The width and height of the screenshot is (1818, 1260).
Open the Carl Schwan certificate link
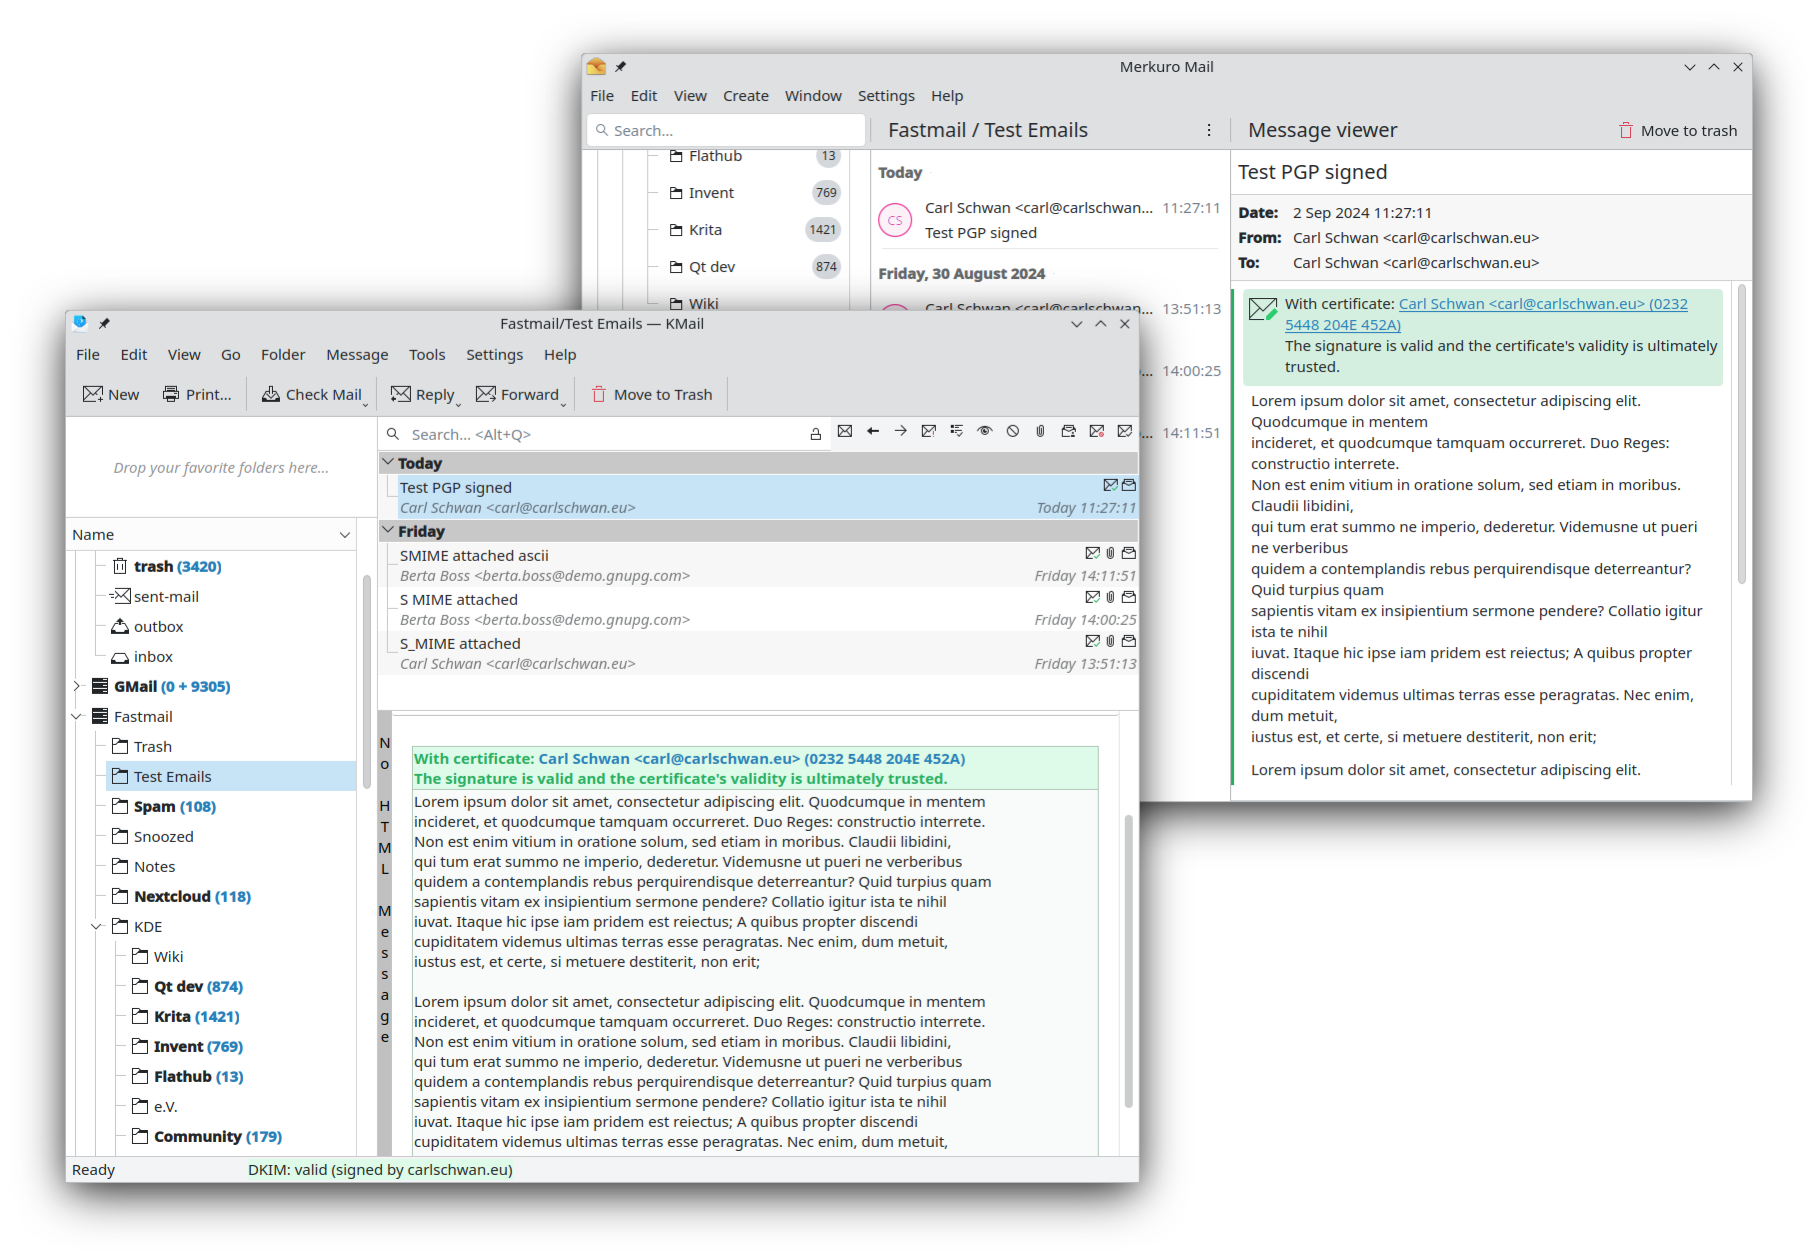click(1542, 304)
